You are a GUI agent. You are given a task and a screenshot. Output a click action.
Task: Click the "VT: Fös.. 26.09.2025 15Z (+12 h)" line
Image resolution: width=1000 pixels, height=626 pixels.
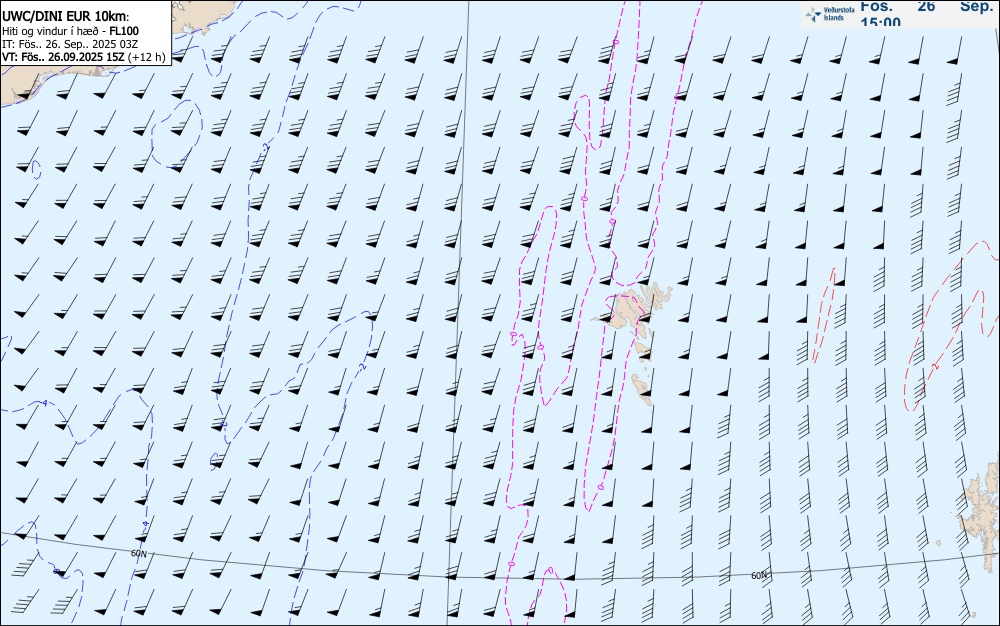coord(84,57)
